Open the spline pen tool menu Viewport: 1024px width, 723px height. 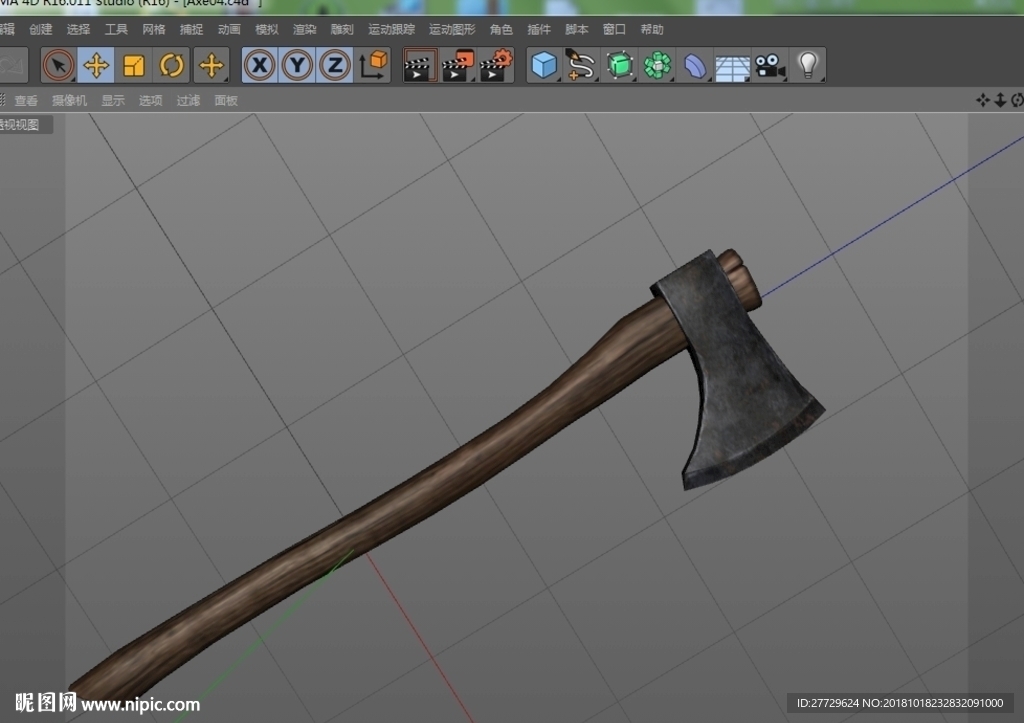[x=581, y=65]
